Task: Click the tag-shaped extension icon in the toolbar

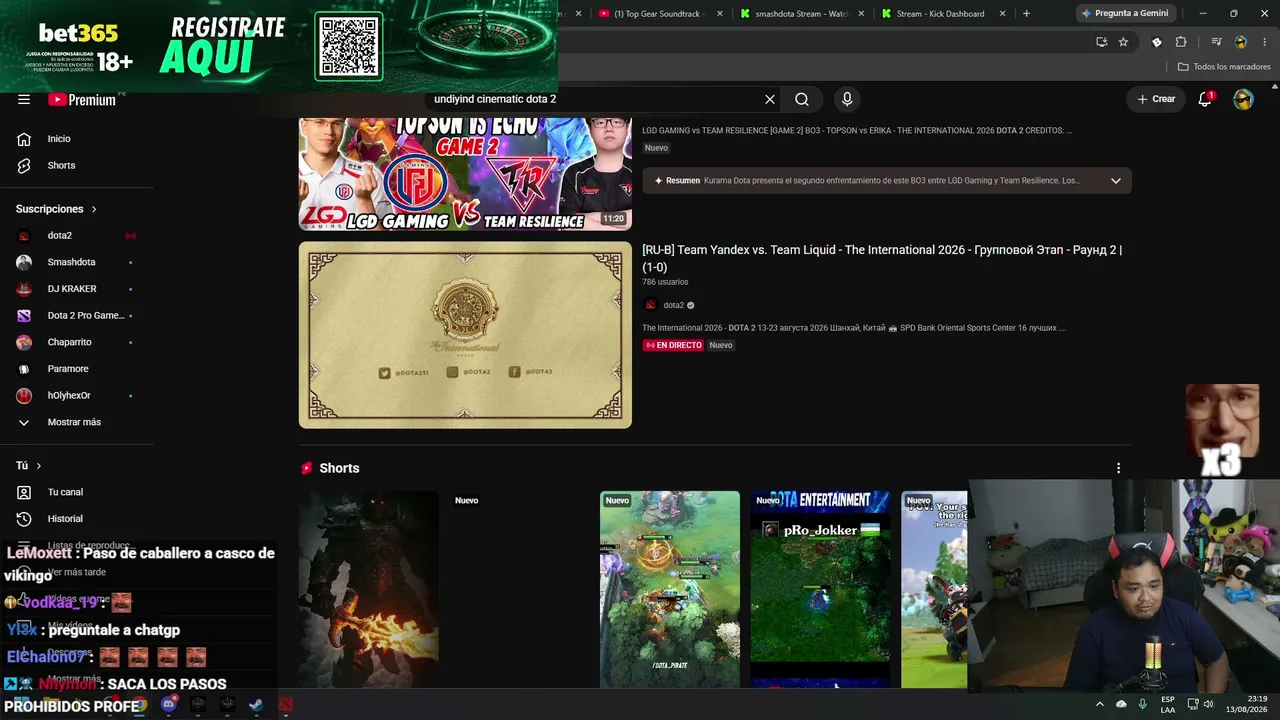Action: pyautogui.click(x=1157, y=42)
